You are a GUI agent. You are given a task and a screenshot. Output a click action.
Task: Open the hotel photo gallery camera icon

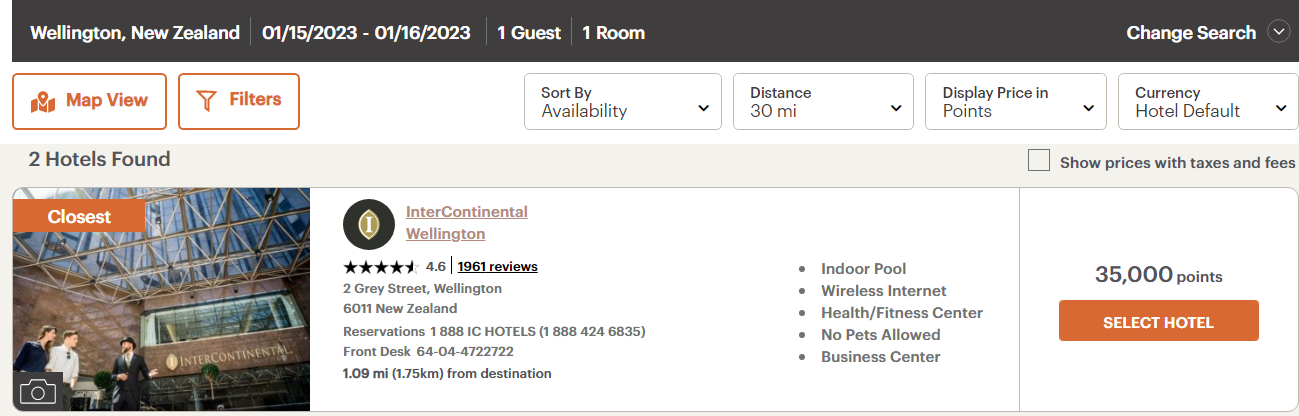[38, 391]
